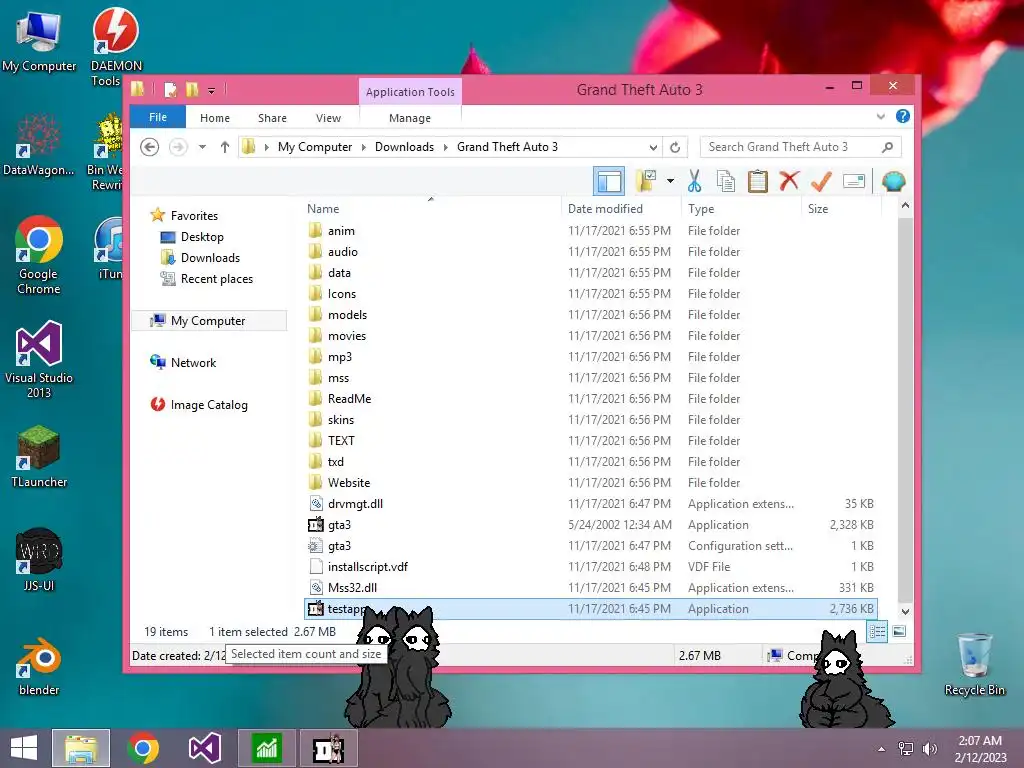Click the Copy toolbar icon
Viewport: 1024px width, 768px height.
click(x=726, y=181)
